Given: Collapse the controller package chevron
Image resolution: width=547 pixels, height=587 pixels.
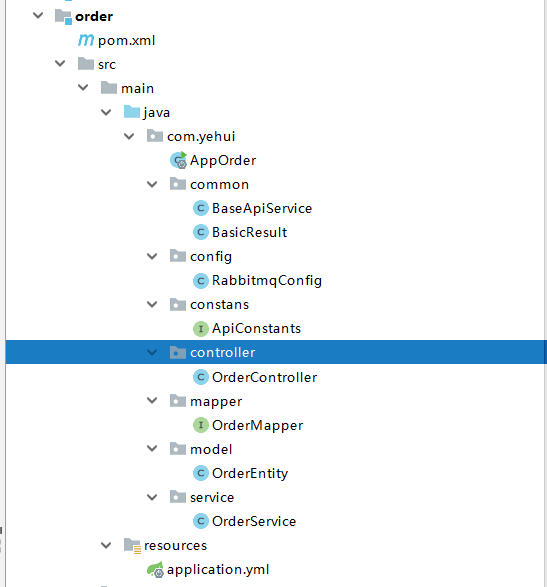Looking at the screenshot, I should coord(152,352).
